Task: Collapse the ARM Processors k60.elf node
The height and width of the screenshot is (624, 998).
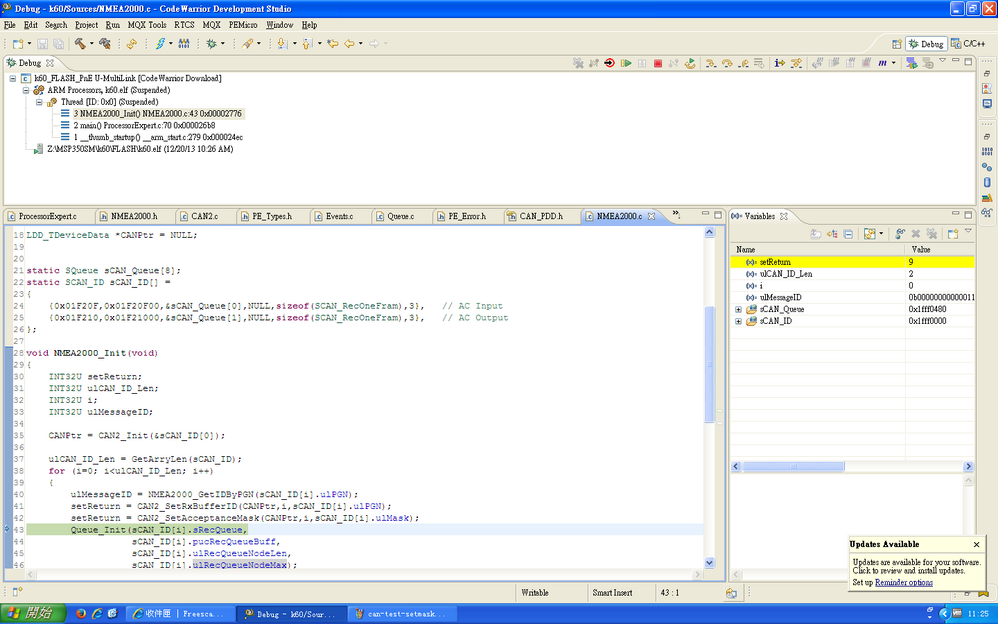Action: pos(25,90)
